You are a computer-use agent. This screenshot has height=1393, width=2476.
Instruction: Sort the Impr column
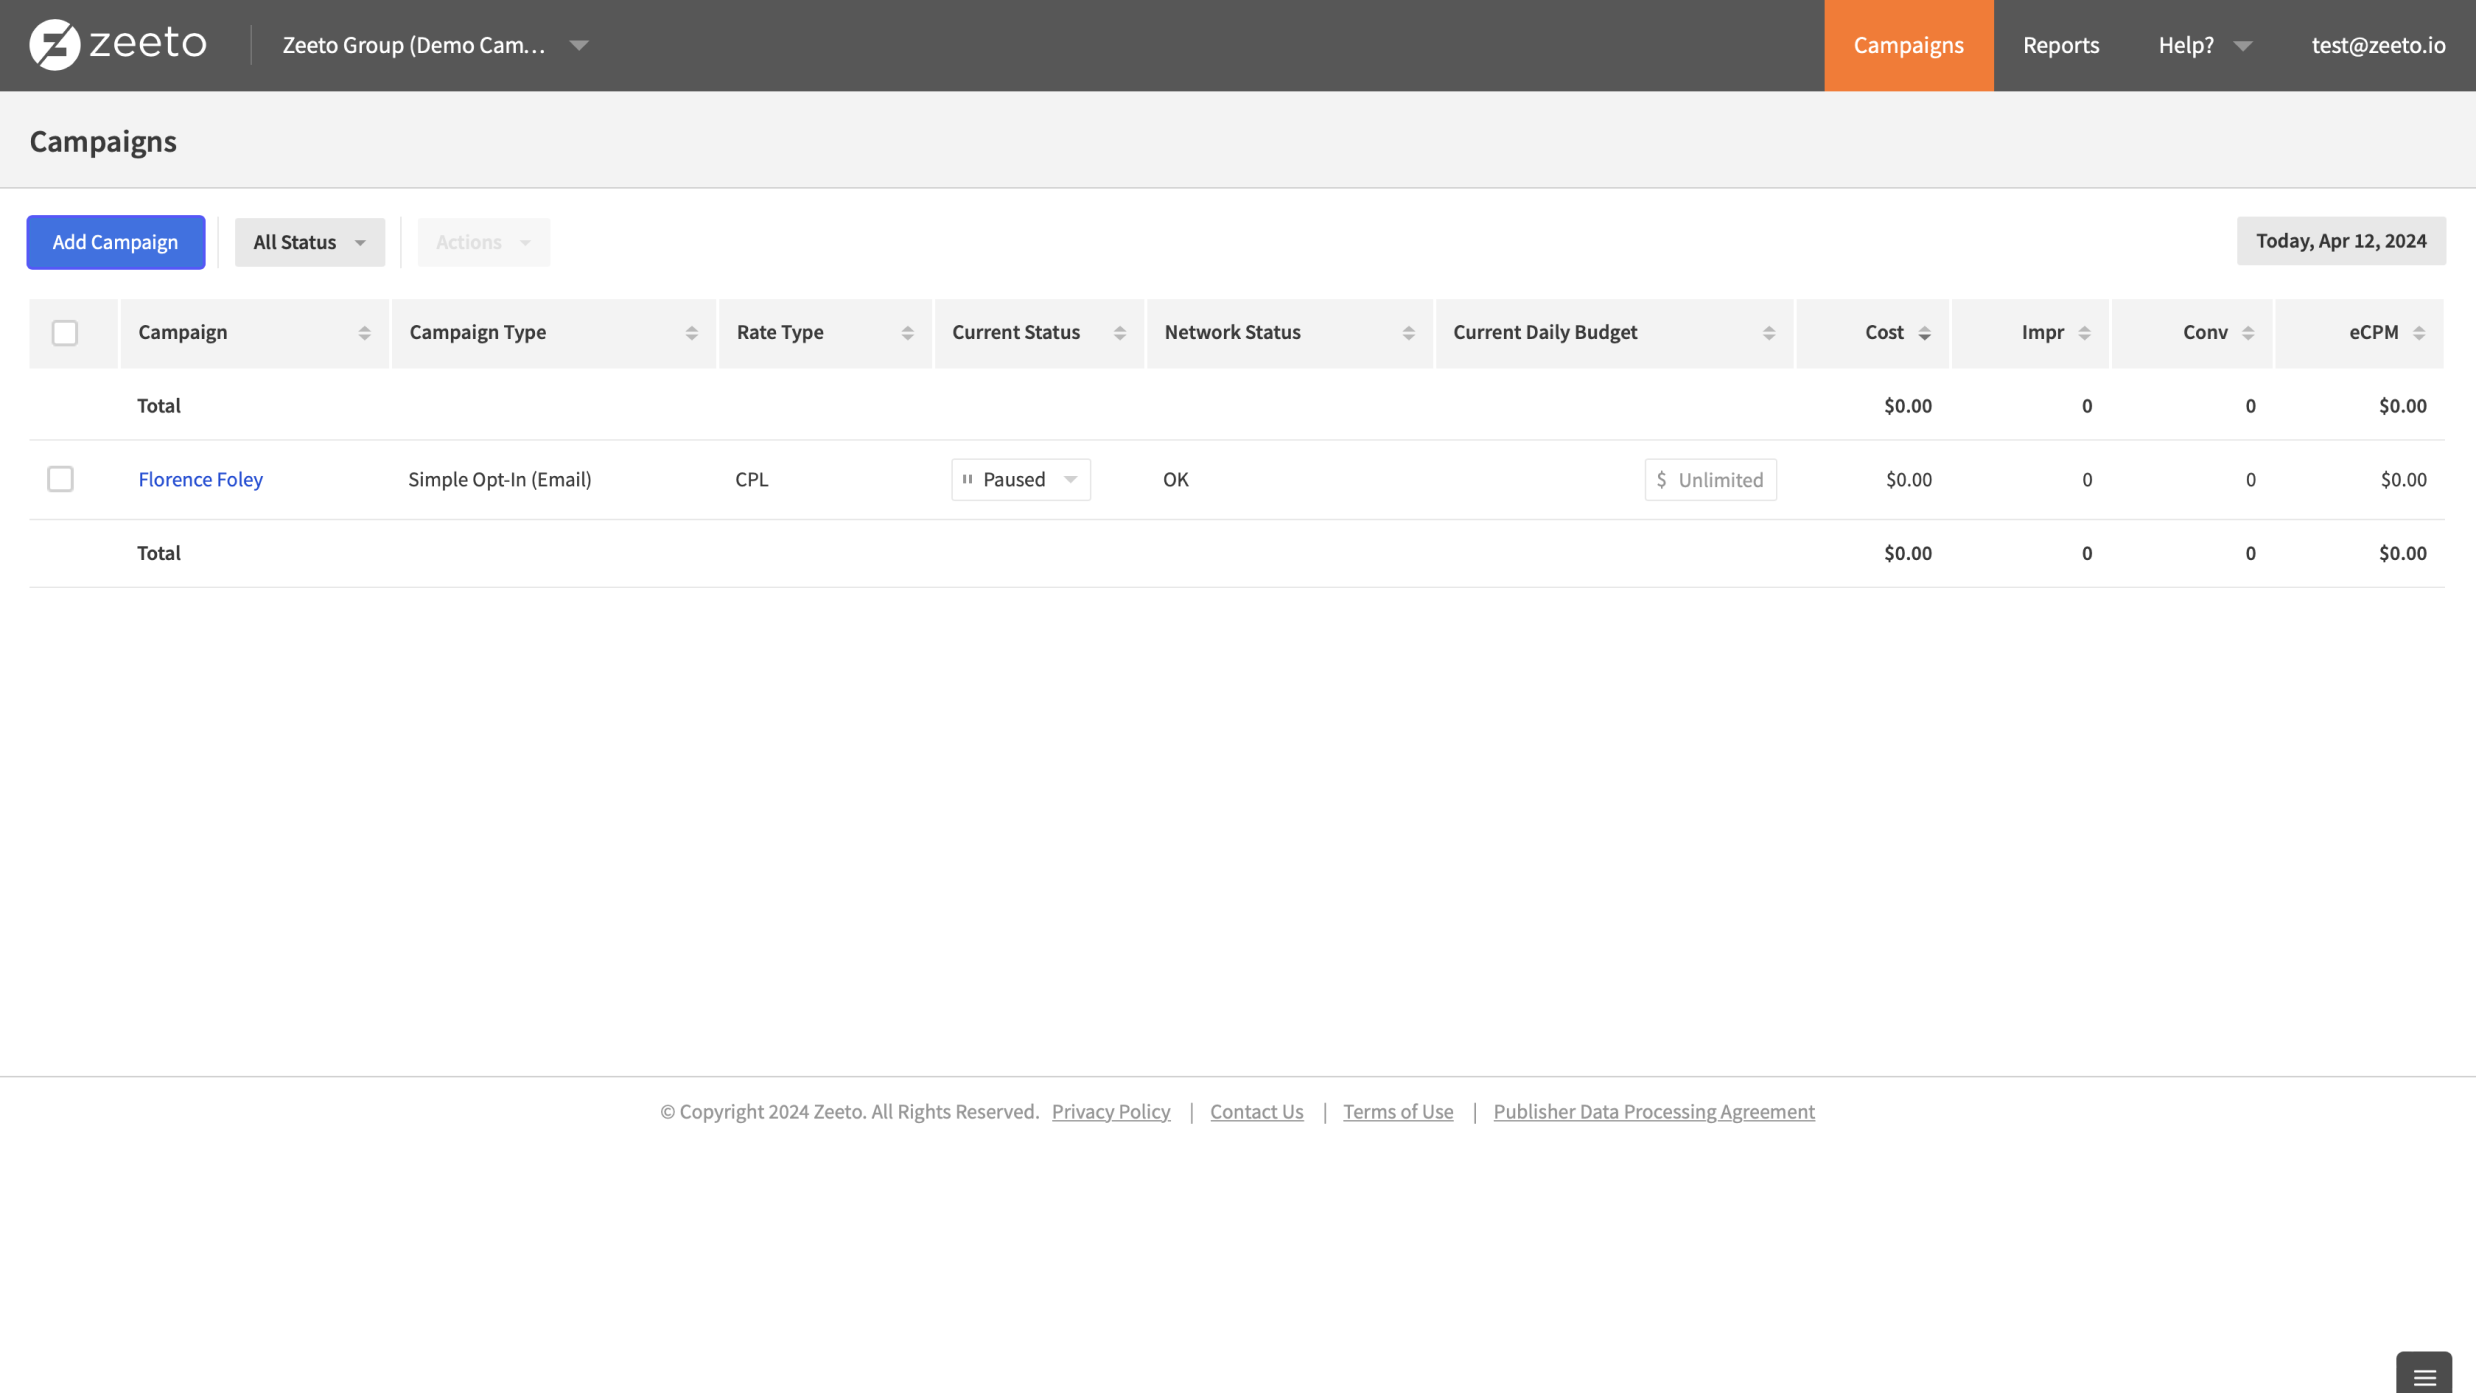tap(2083, 332)
